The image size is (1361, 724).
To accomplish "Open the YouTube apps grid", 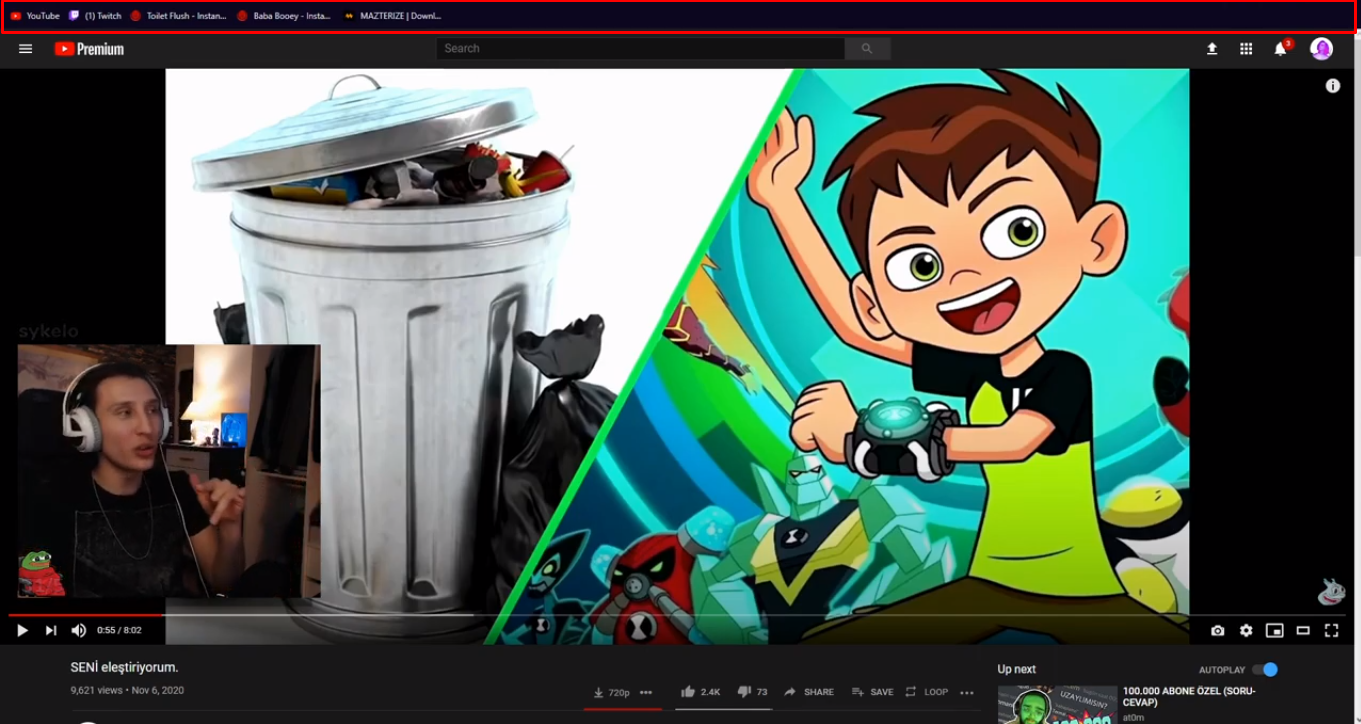I will [1245, 48].
